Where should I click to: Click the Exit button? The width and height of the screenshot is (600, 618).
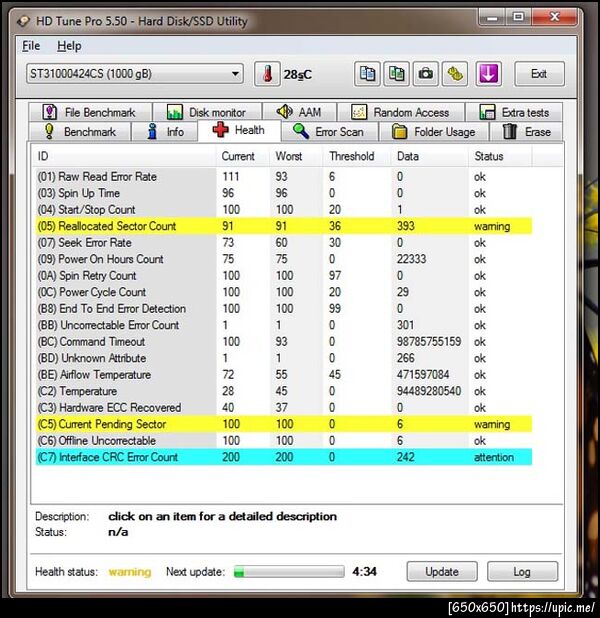pyautogui.click(x=539, y=74)
